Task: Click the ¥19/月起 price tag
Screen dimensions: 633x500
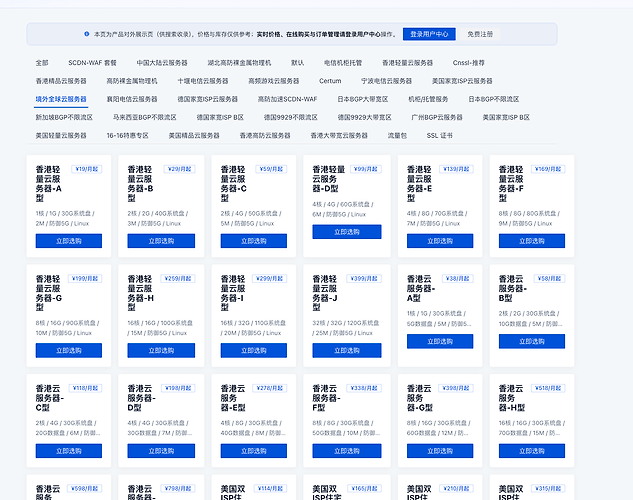Action: (x=87, y=169)
